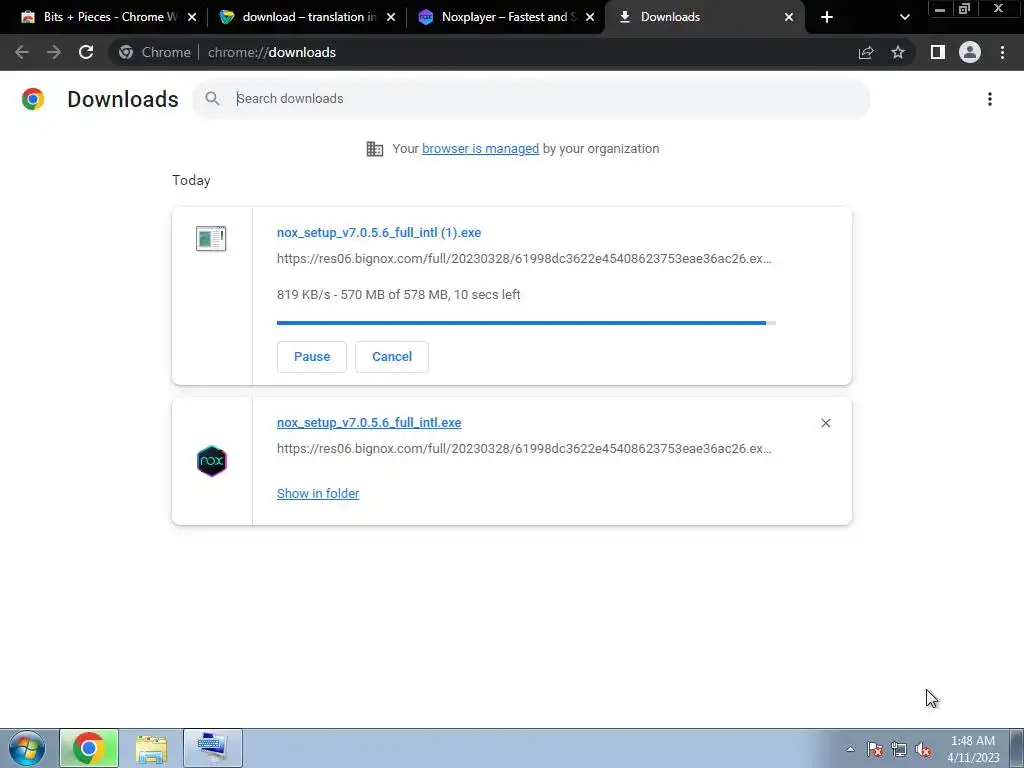Open the side panel icon
The image size is (1024, 768).
[938, 52]
